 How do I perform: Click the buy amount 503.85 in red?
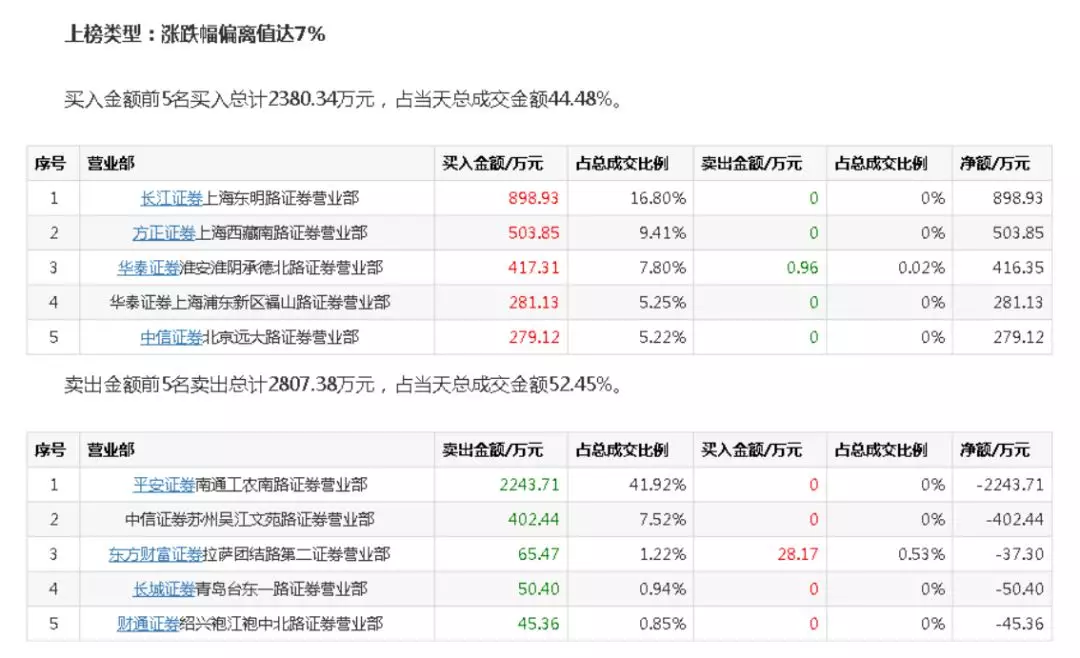pyautogui.click(x=533, y=233)
